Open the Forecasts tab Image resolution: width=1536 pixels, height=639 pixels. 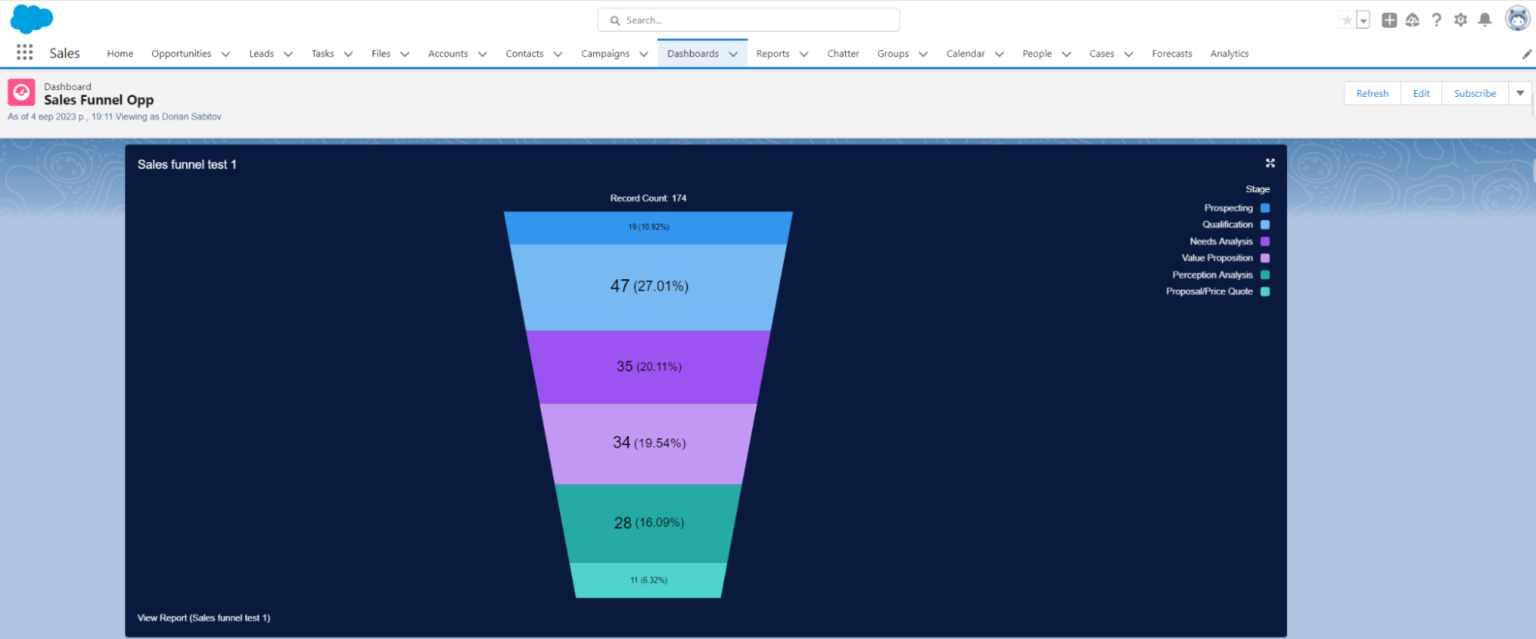point(1171,53)
